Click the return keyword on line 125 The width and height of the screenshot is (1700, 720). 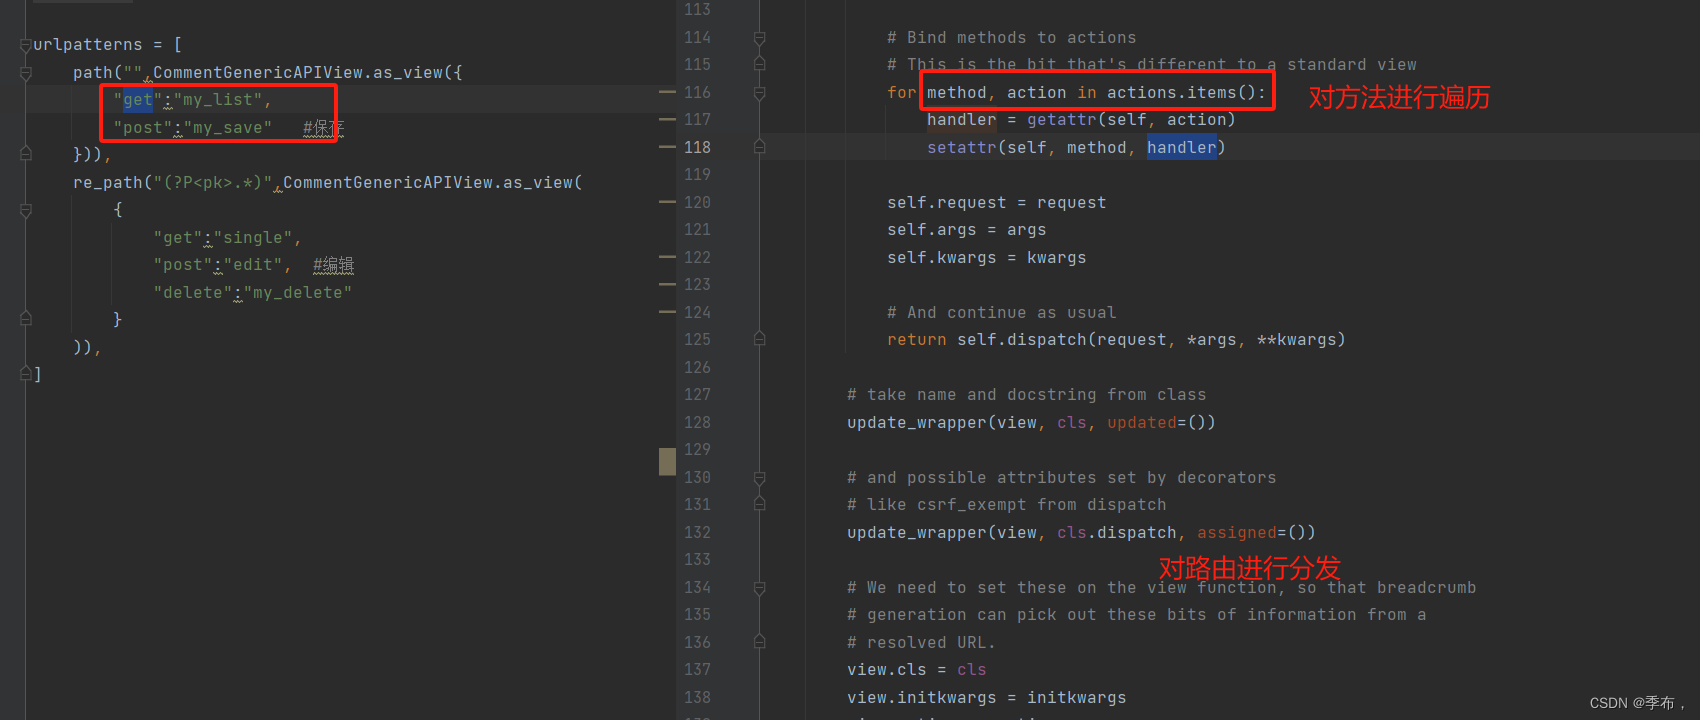click(x=917, y=340)
